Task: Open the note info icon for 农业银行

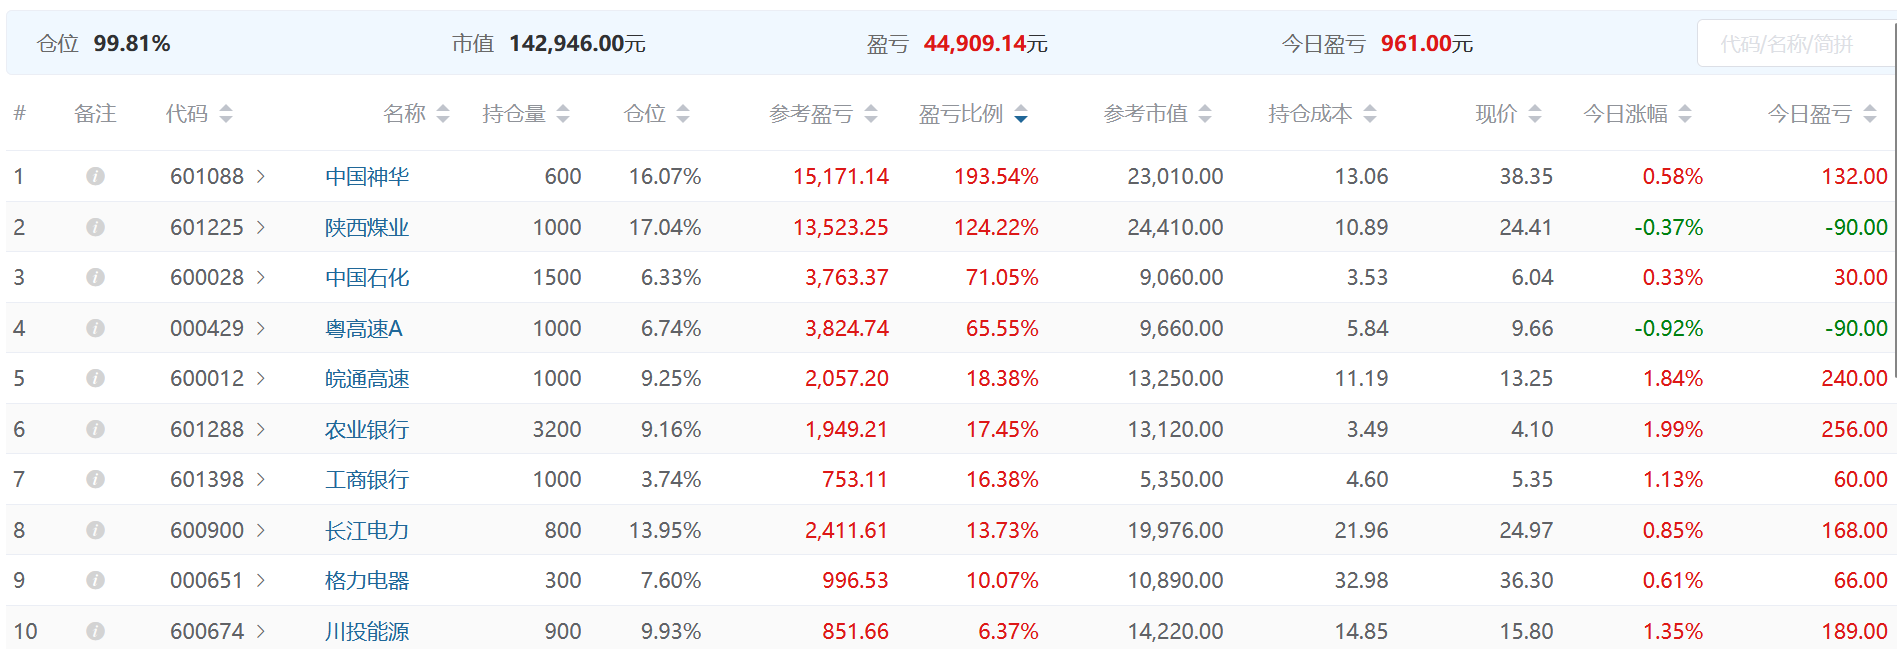Action: (95, 429)
